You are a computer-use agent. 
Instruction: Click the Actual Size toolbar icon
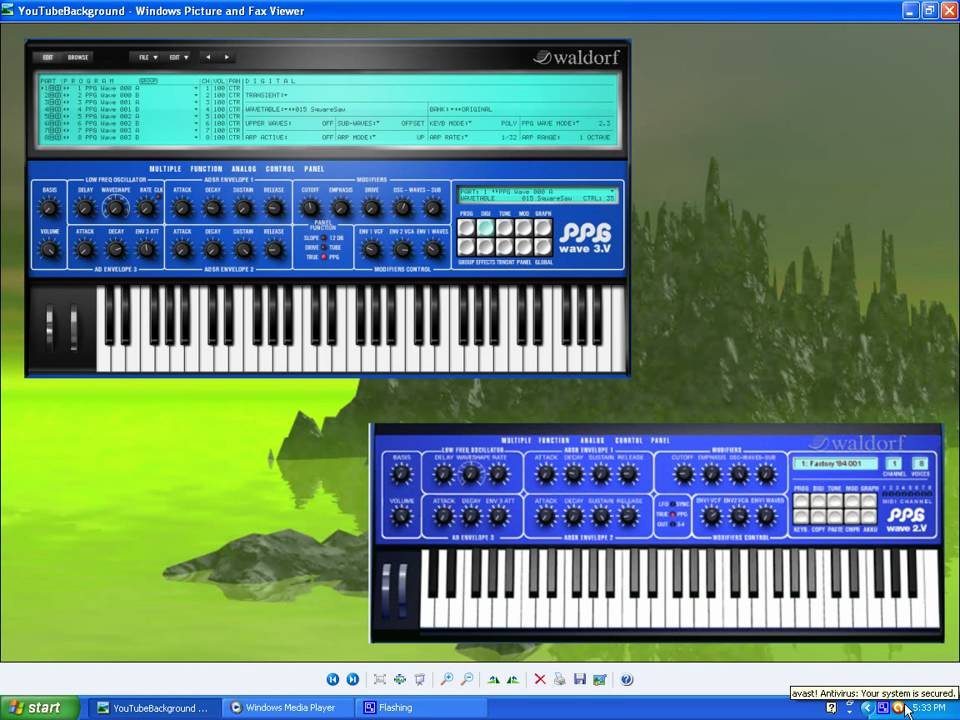[x=400, y=679]
